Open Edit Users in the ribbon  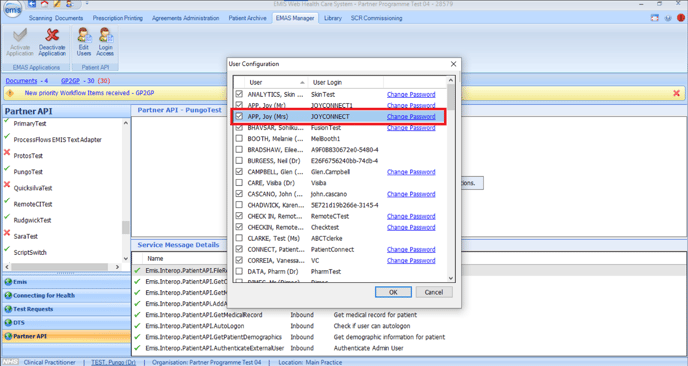[83, 42]
